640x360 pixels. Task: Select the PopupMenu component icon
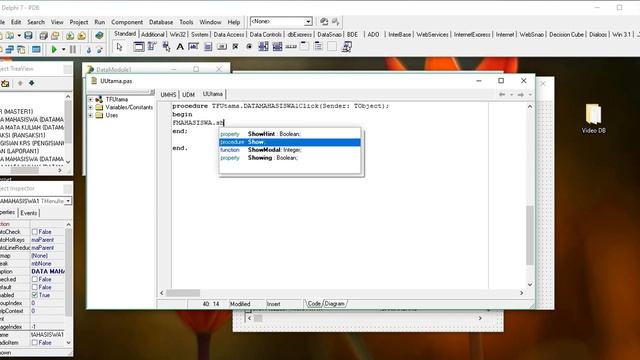(166, 47)
